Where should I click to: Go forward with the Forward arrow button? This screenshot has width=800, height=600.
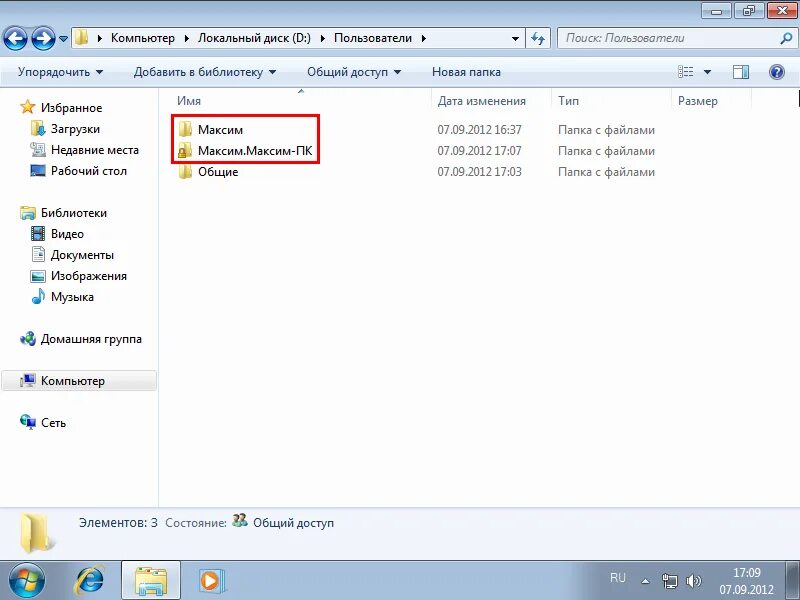point(43,38)
